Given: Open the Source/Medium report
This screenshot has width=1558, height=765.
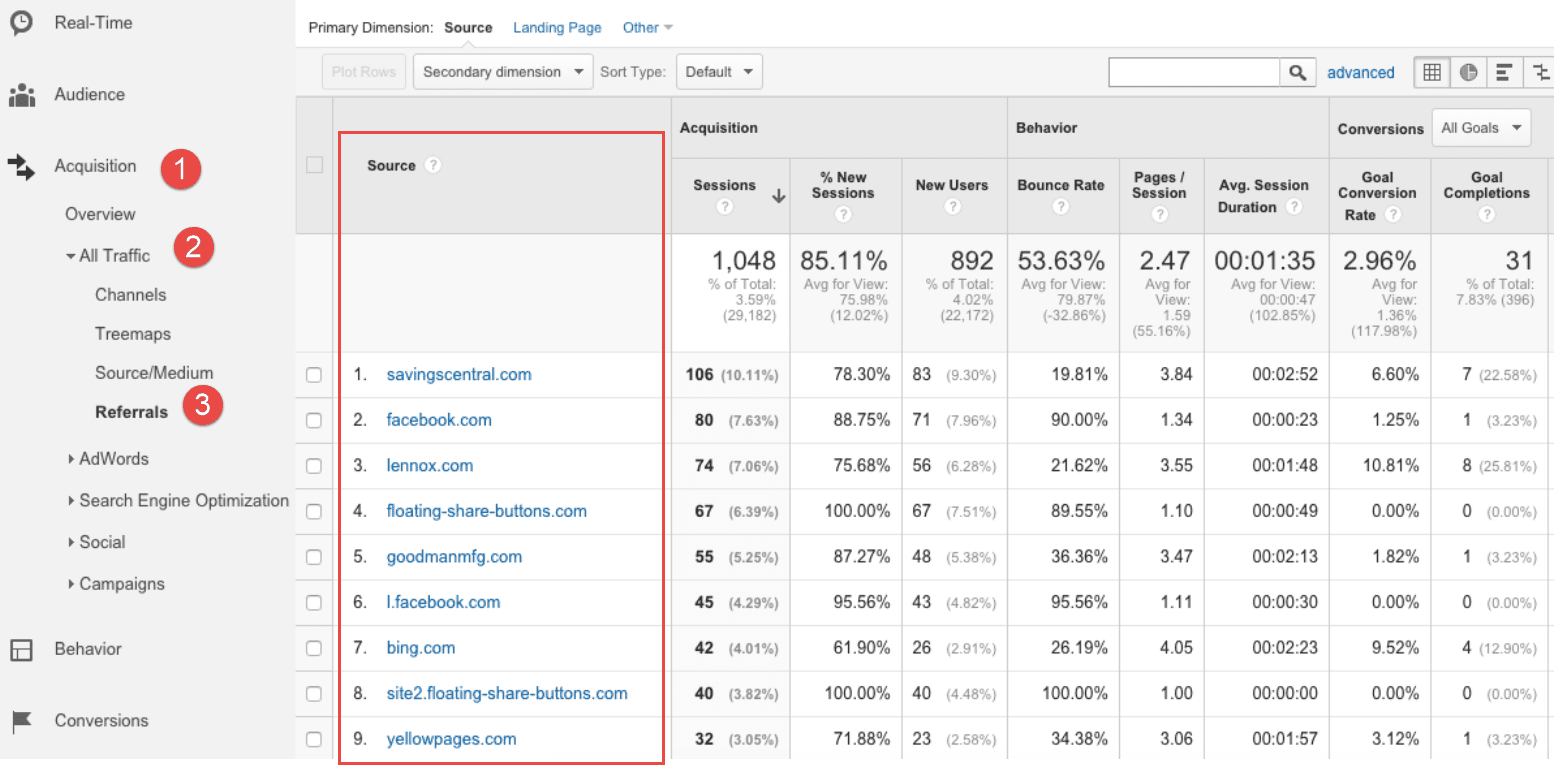Looking at the screenshot, I should click(x=154, y=373).
